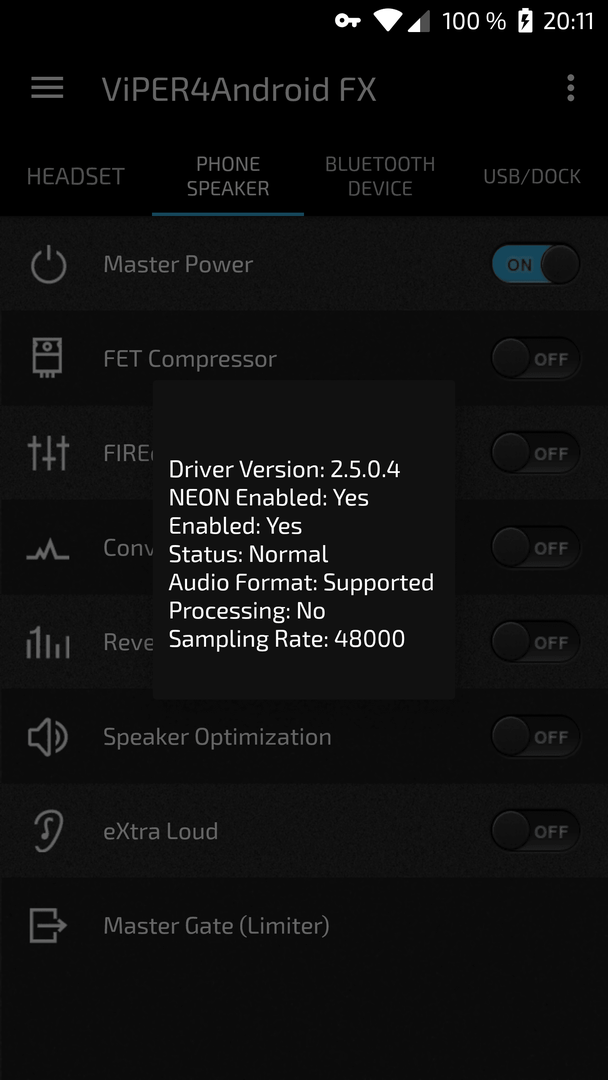
Task: Tap the driver status info popup
Action: (x=304, y=540)
